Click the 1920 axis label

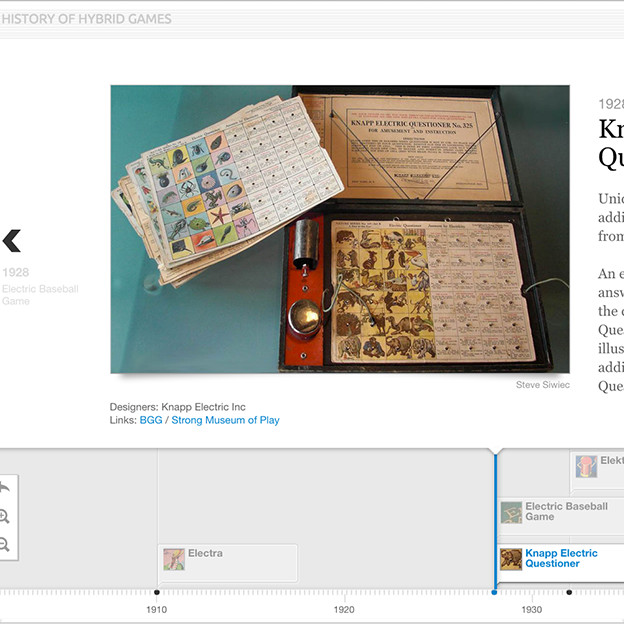tap(344, 609)
